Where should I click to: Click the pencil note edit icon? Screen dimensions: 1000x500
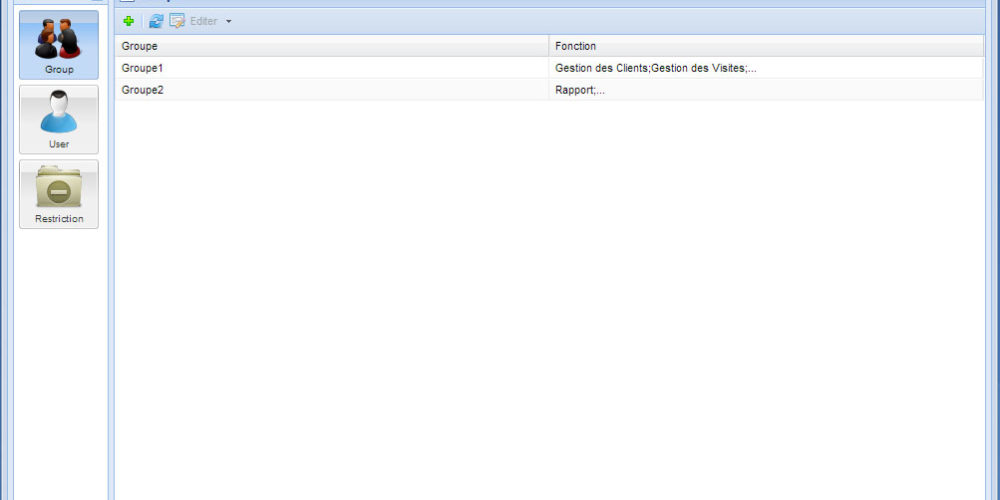point(177,21)
